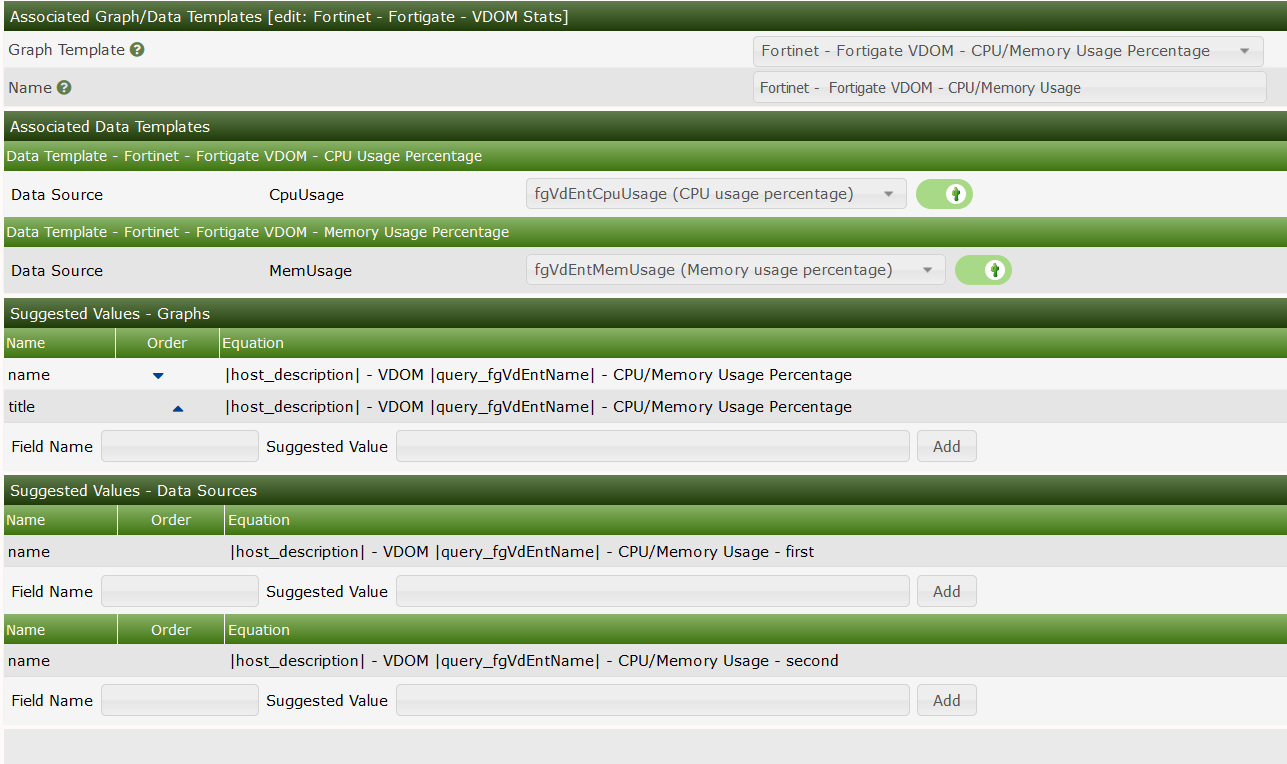
Task: Select equation ending 'CPU/Memory Usage - second'
Action: (535, 661)
